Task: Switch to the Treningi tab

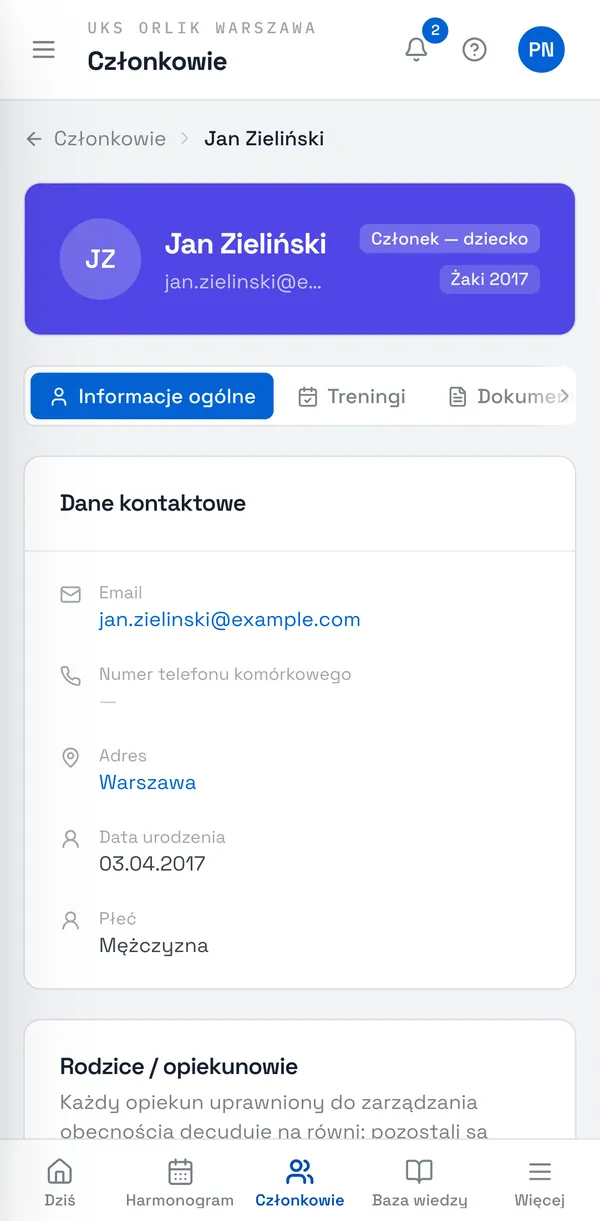Action: click(352, 396)
